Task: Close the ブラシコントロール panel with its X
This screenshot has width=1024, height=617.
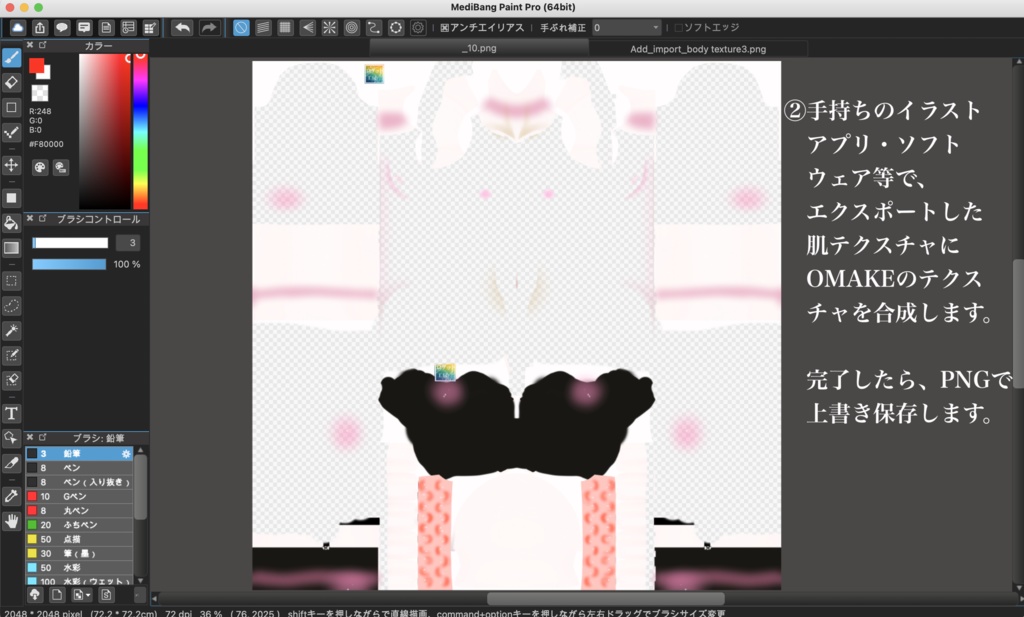Action: click(30, 219)
